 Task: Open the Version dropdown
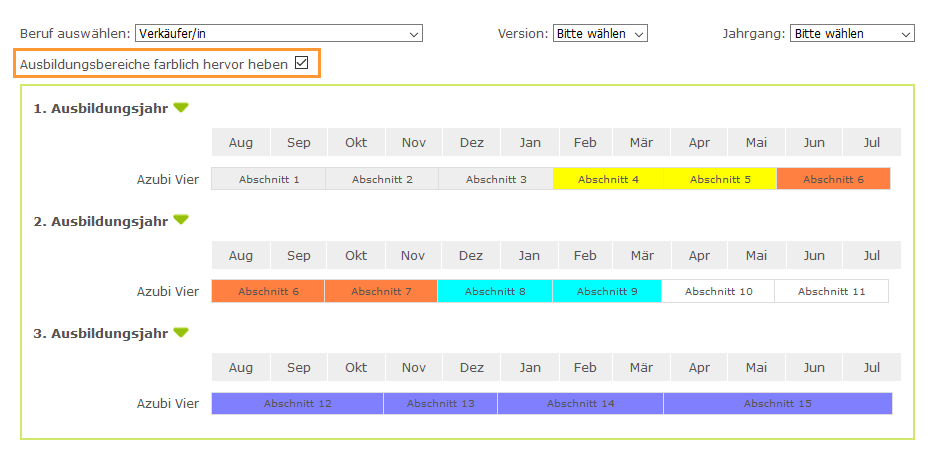(x=600, y=34)
